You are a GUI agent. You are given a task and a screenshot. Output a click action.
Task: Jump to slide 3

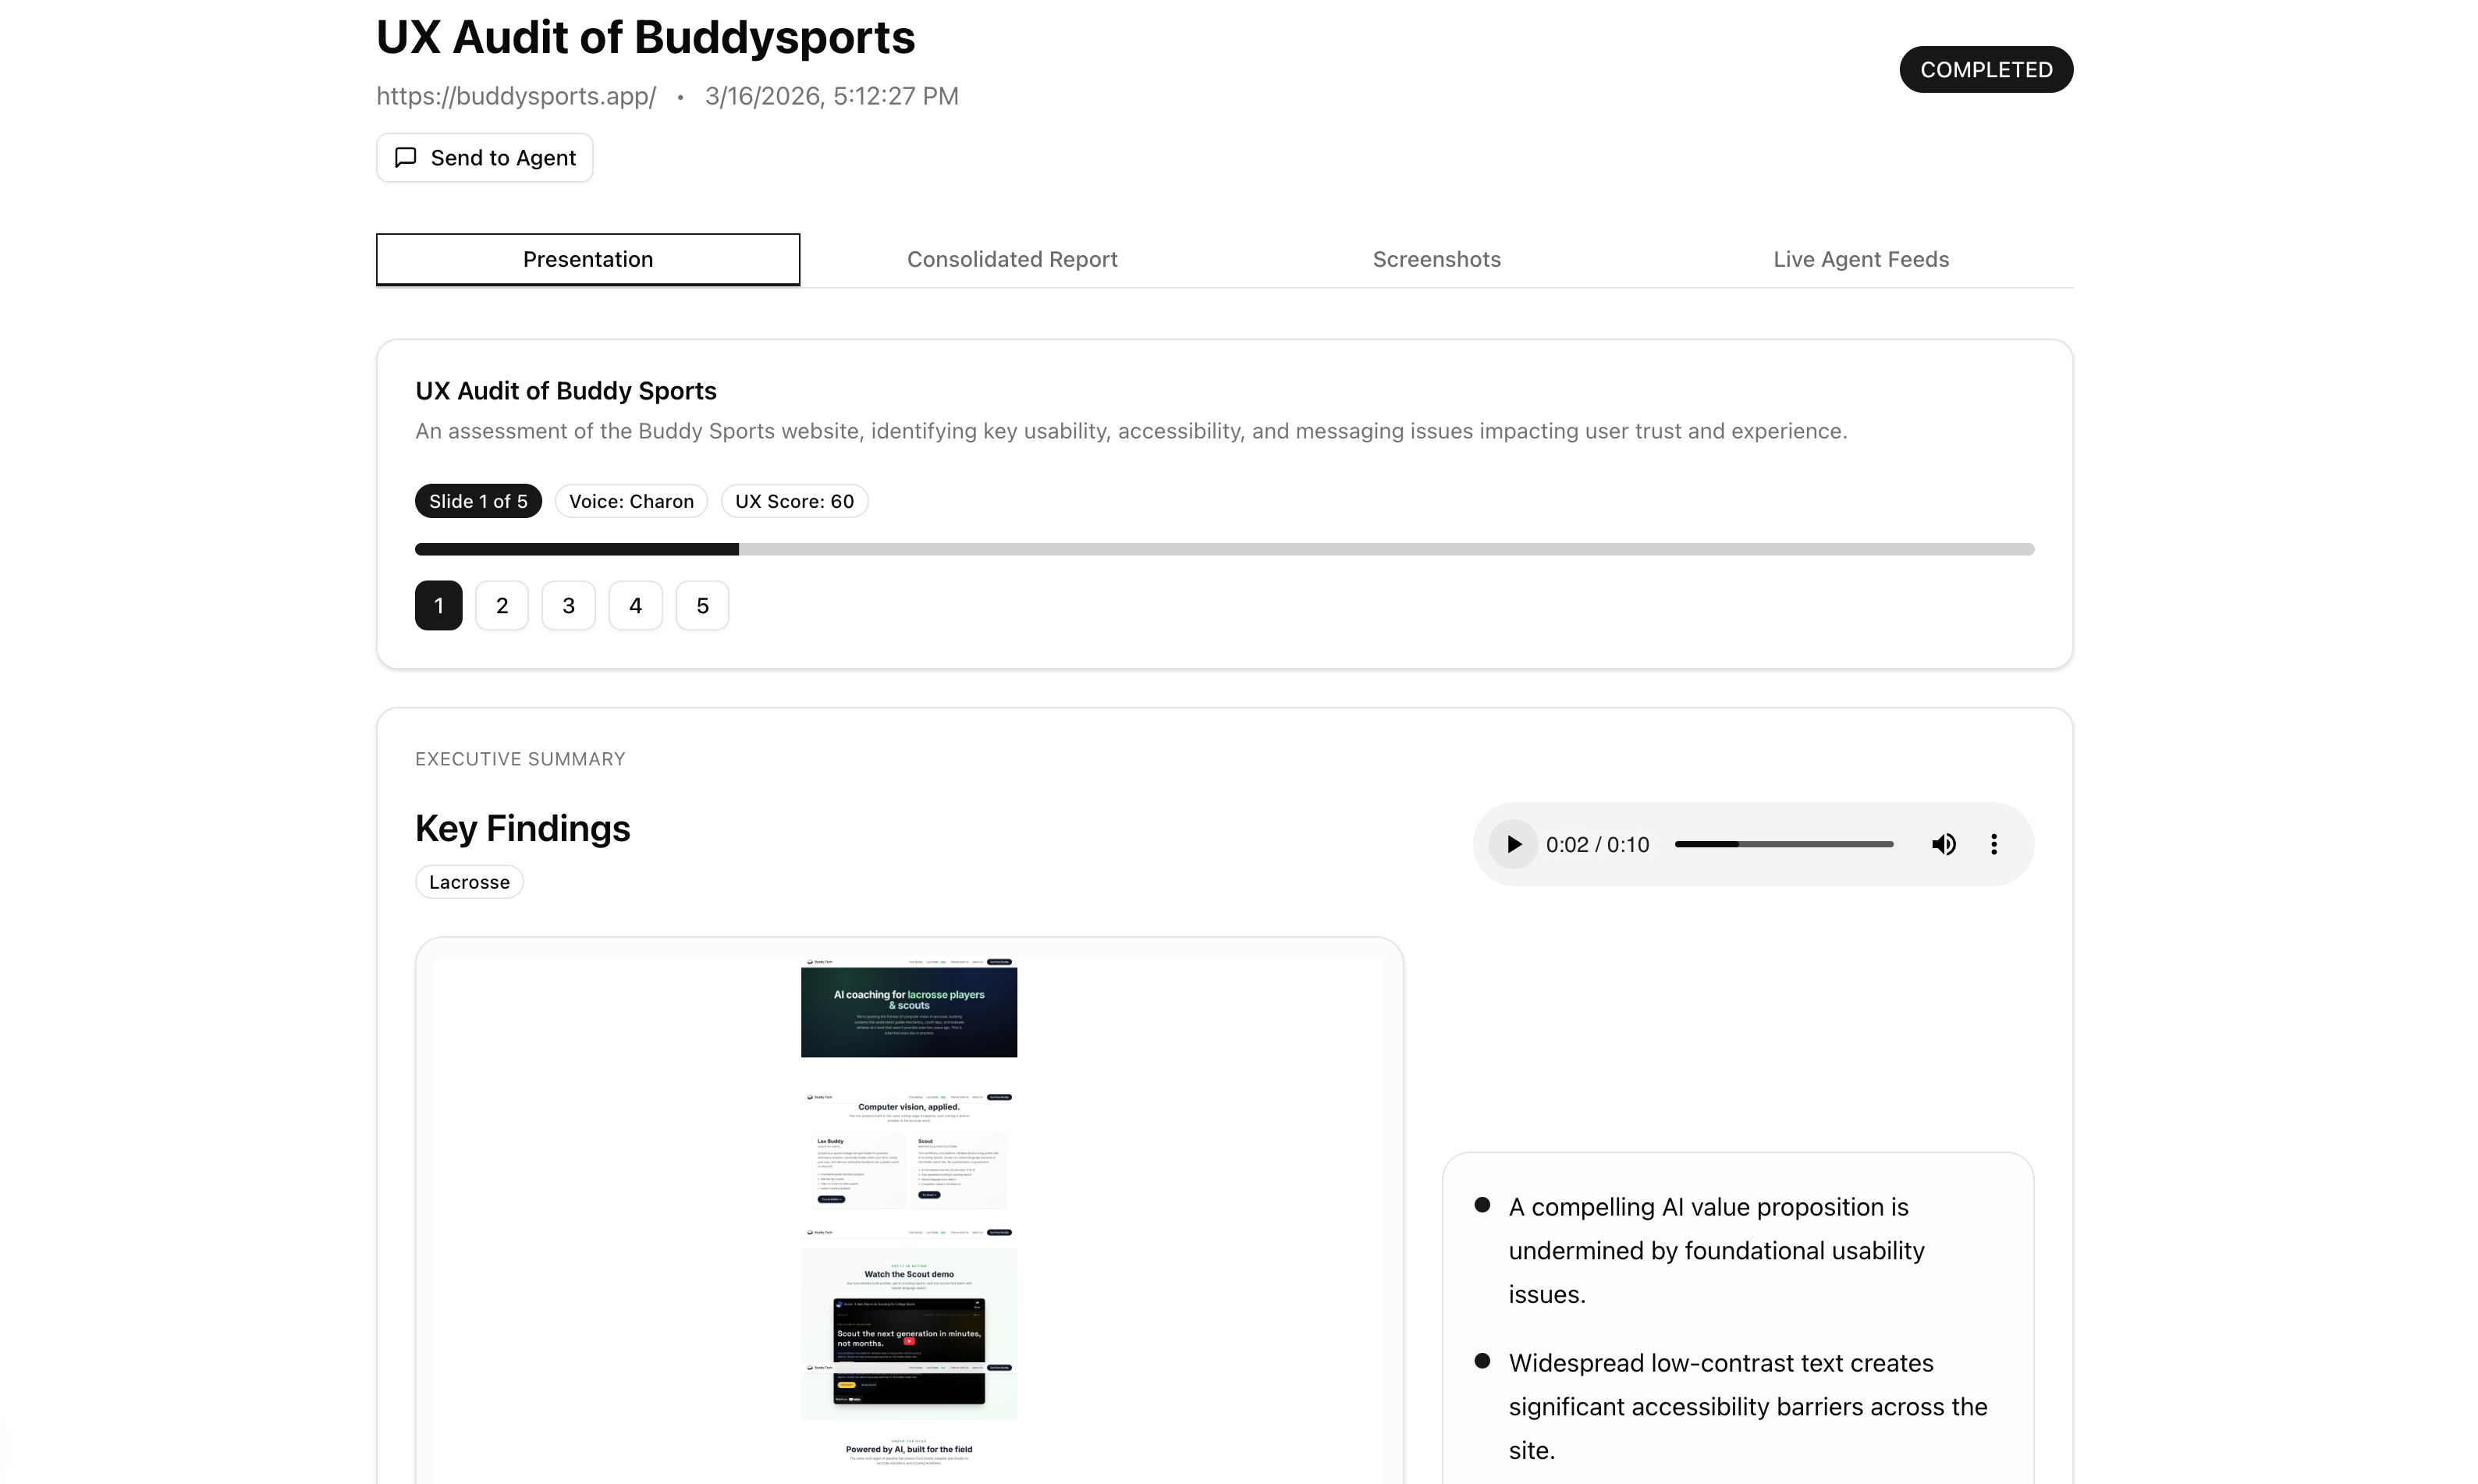tap(568, 605)
